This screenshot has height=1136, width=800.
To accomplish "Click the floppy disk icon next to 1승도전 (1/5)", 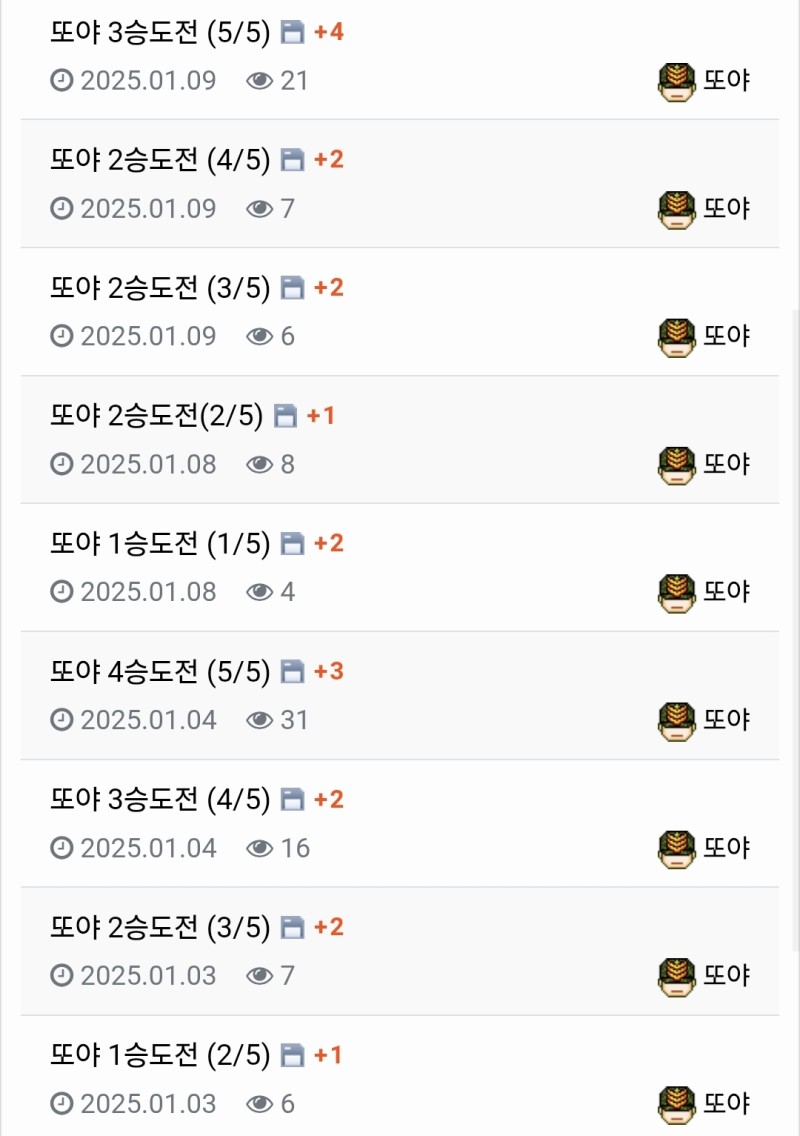I will [292, 544].
